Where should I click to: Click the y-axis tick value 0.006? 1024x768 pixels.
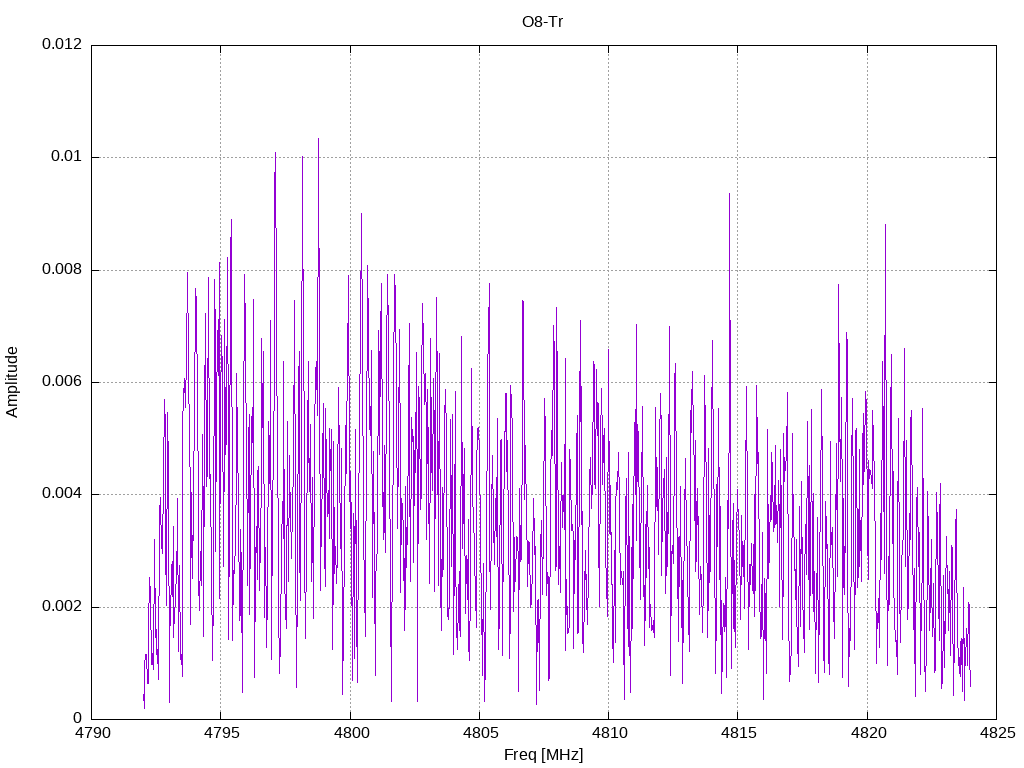(x=62, y=381)
